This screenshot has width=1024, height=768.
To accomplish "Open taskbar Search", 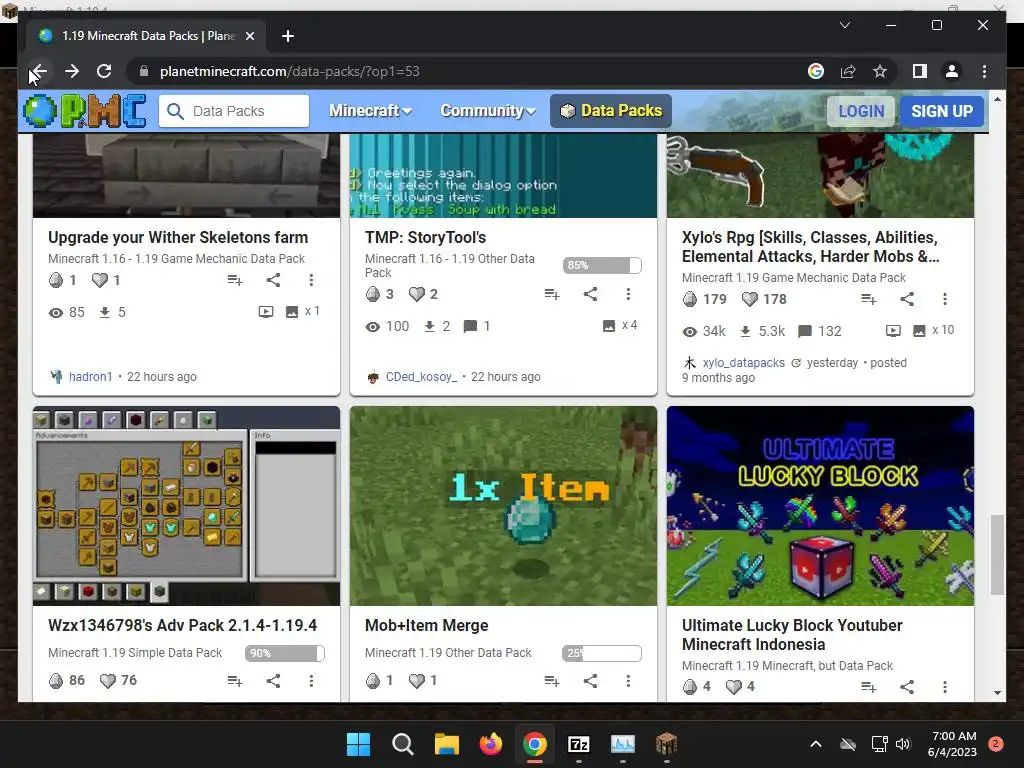I will click(x=402, y=744).
